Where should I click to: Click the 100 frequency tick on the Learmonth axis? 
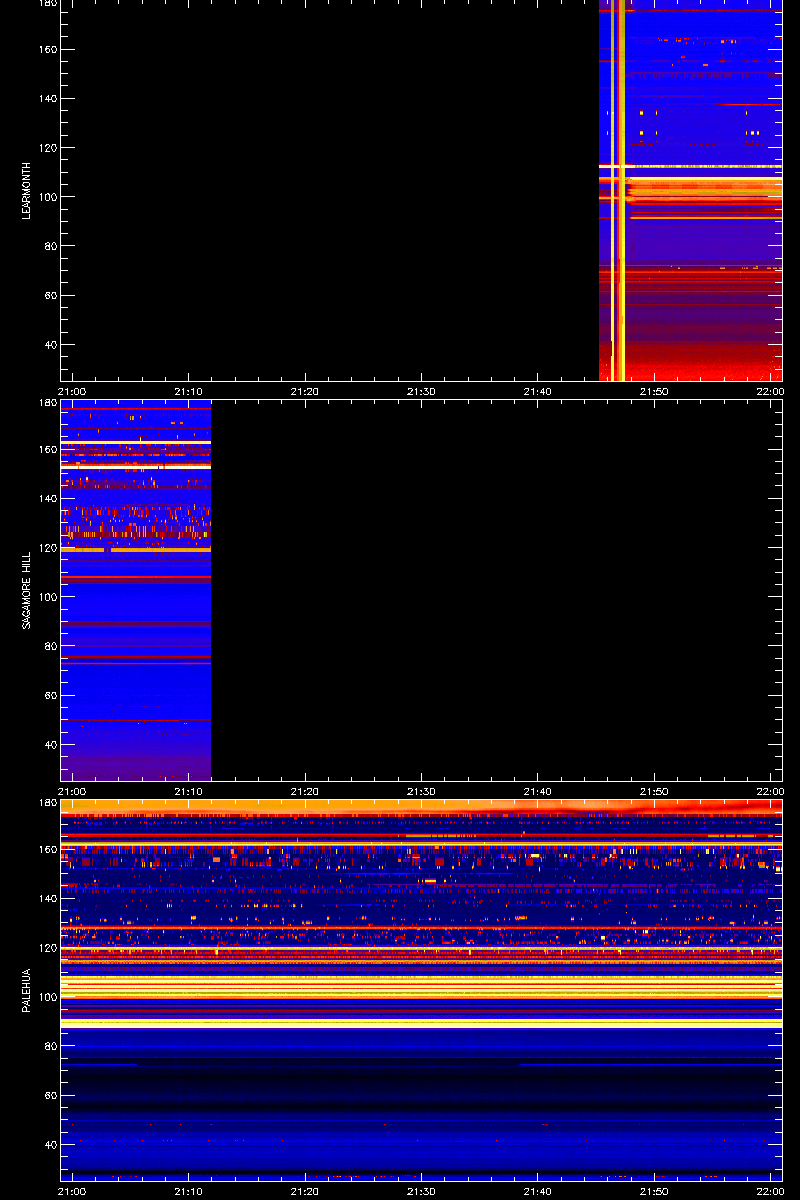(x=48, y=197)
